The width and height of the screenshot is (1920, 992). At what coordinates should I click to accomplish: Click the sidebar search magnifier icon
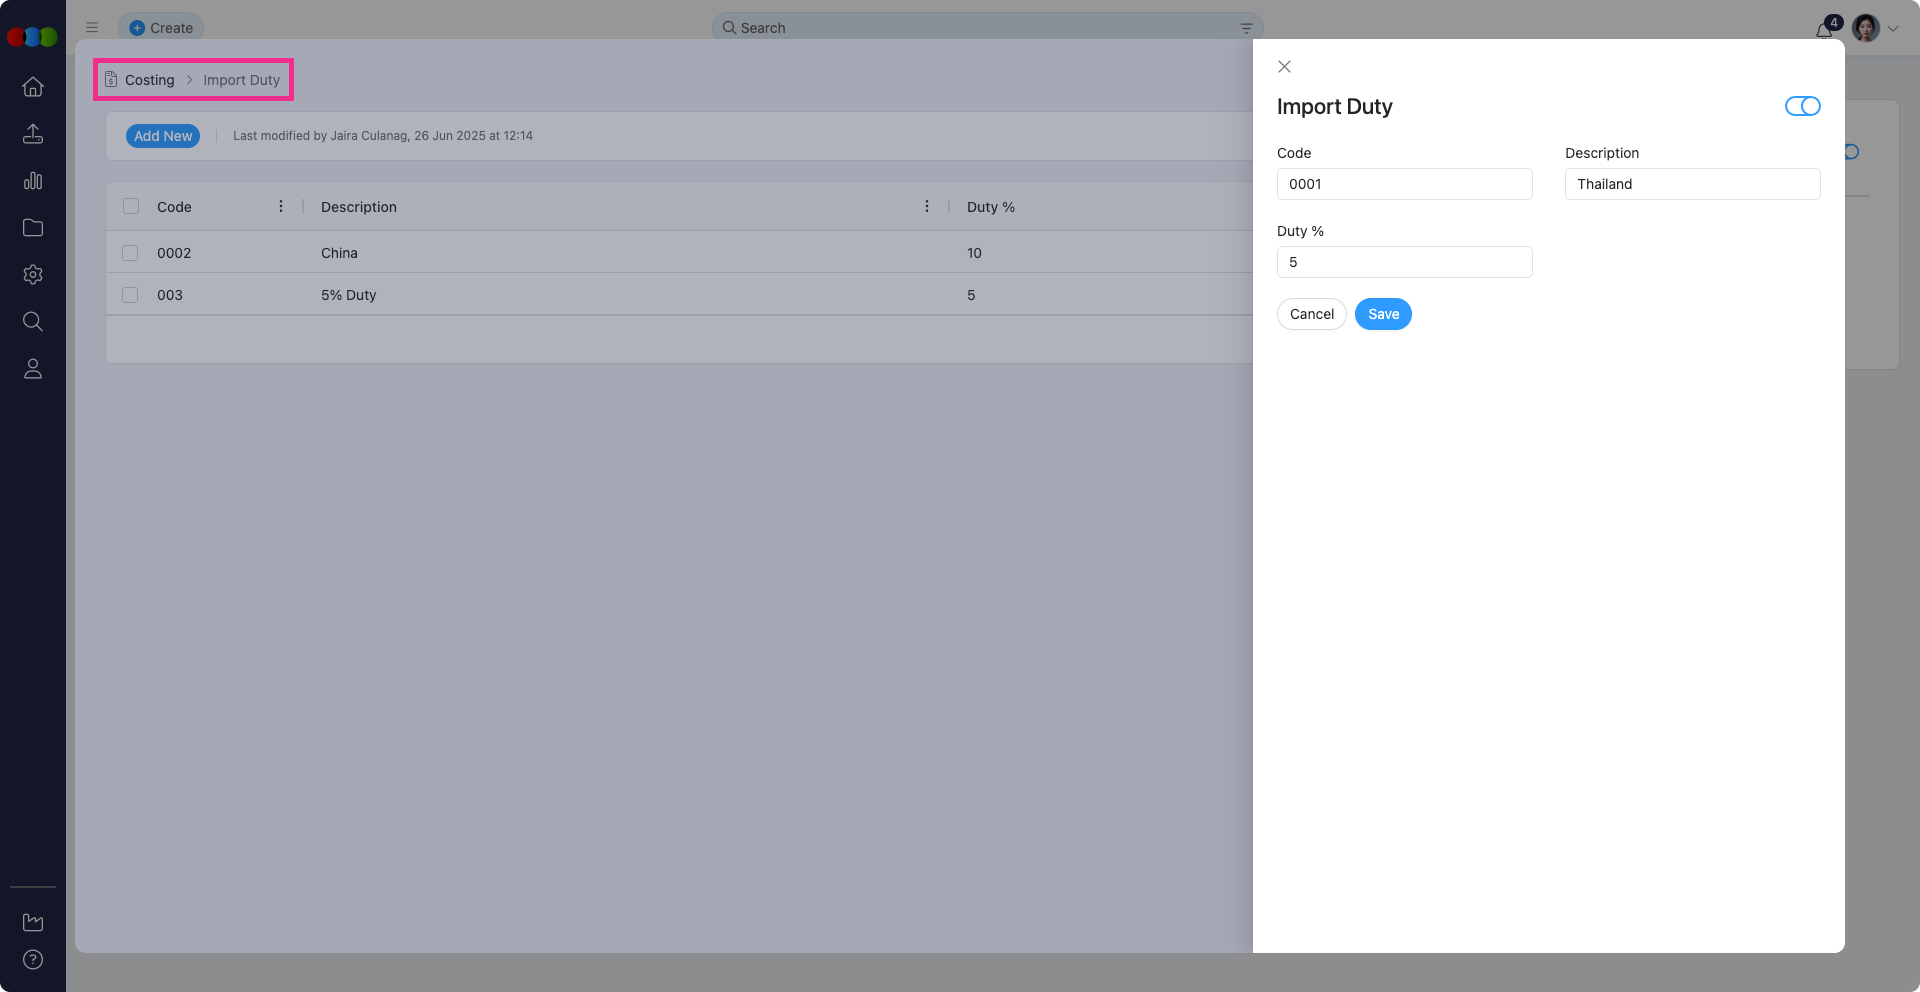coord(33,322)
